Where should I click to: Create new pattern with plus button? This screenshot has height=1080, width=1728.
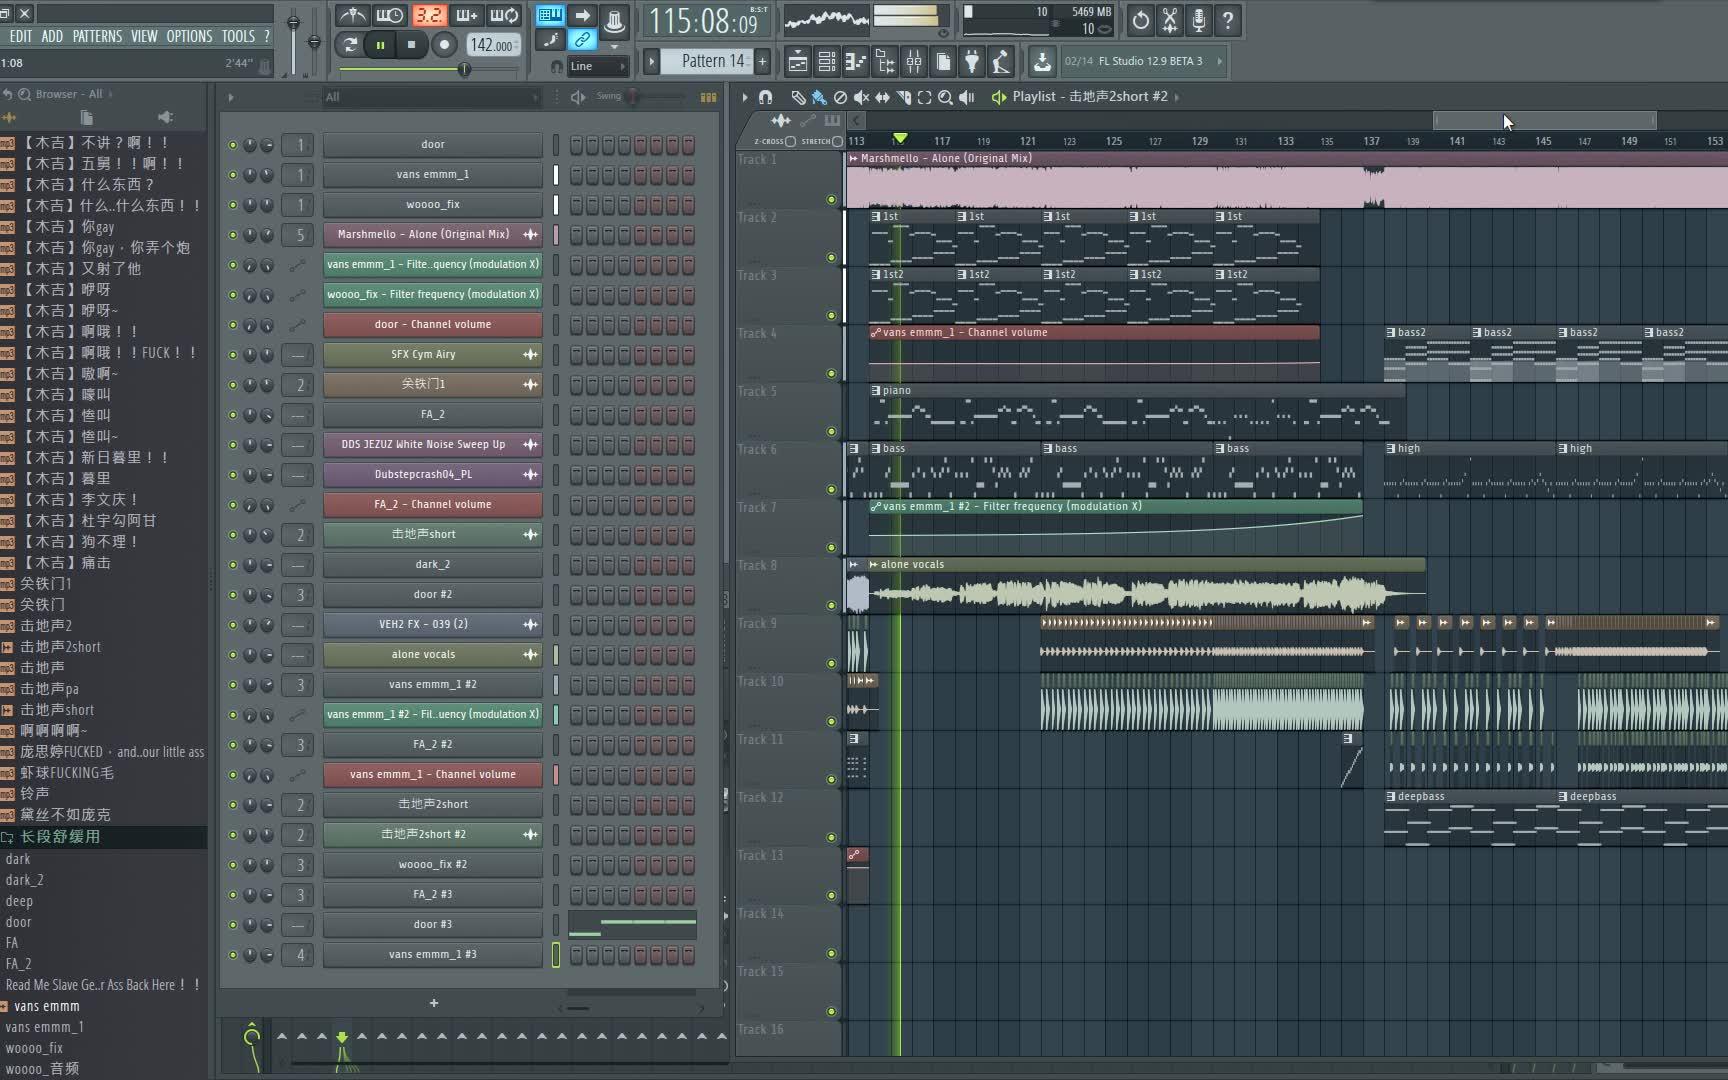(x=762, y=61)
